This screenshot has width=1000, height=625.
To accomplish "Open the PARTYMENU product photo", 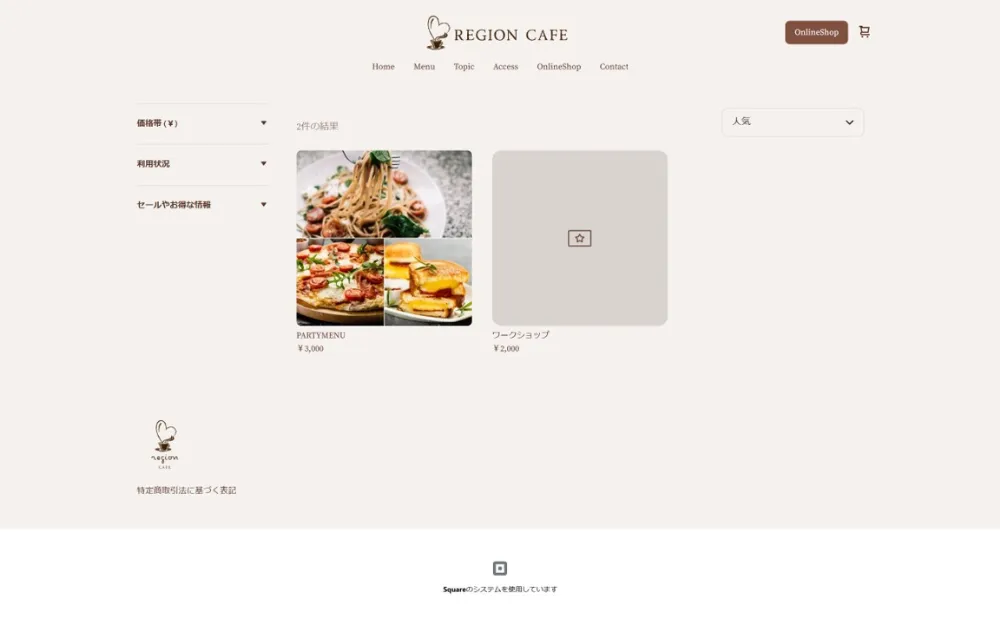I will coord(384,238).
